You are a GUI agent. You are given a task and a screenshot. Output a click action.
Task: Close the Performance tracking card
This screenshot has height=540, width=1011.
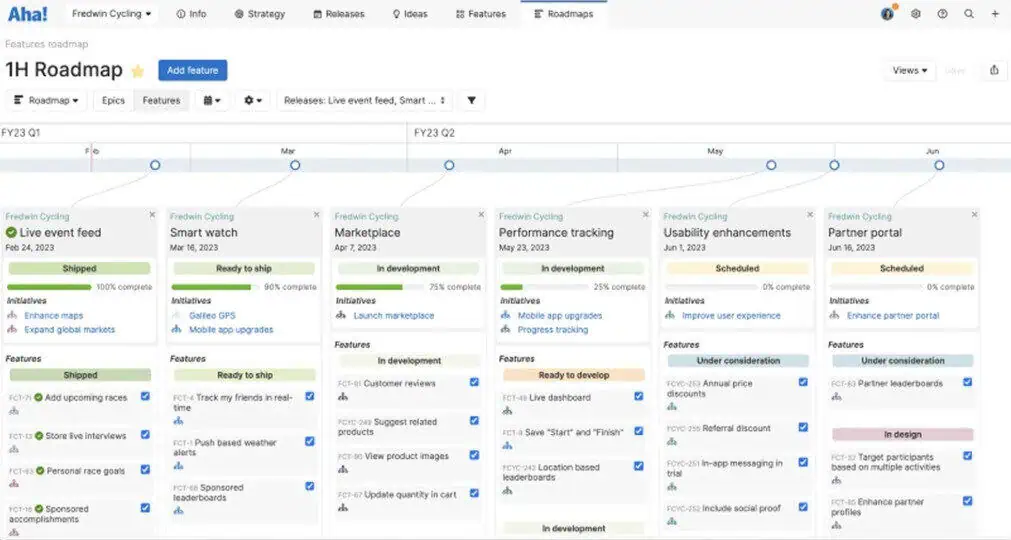pyautogui.click(x=645, y=215)
